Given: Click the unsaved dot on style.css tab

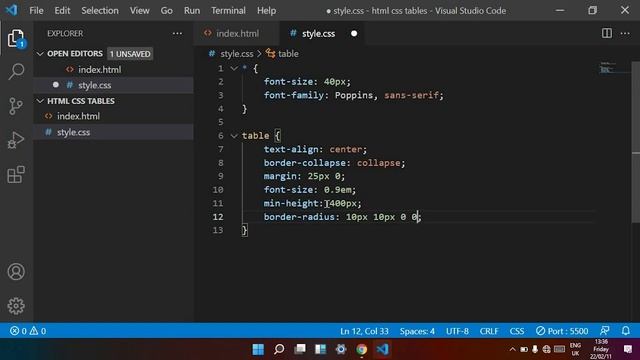Looking at the screenshot, I should coord(354,33).
